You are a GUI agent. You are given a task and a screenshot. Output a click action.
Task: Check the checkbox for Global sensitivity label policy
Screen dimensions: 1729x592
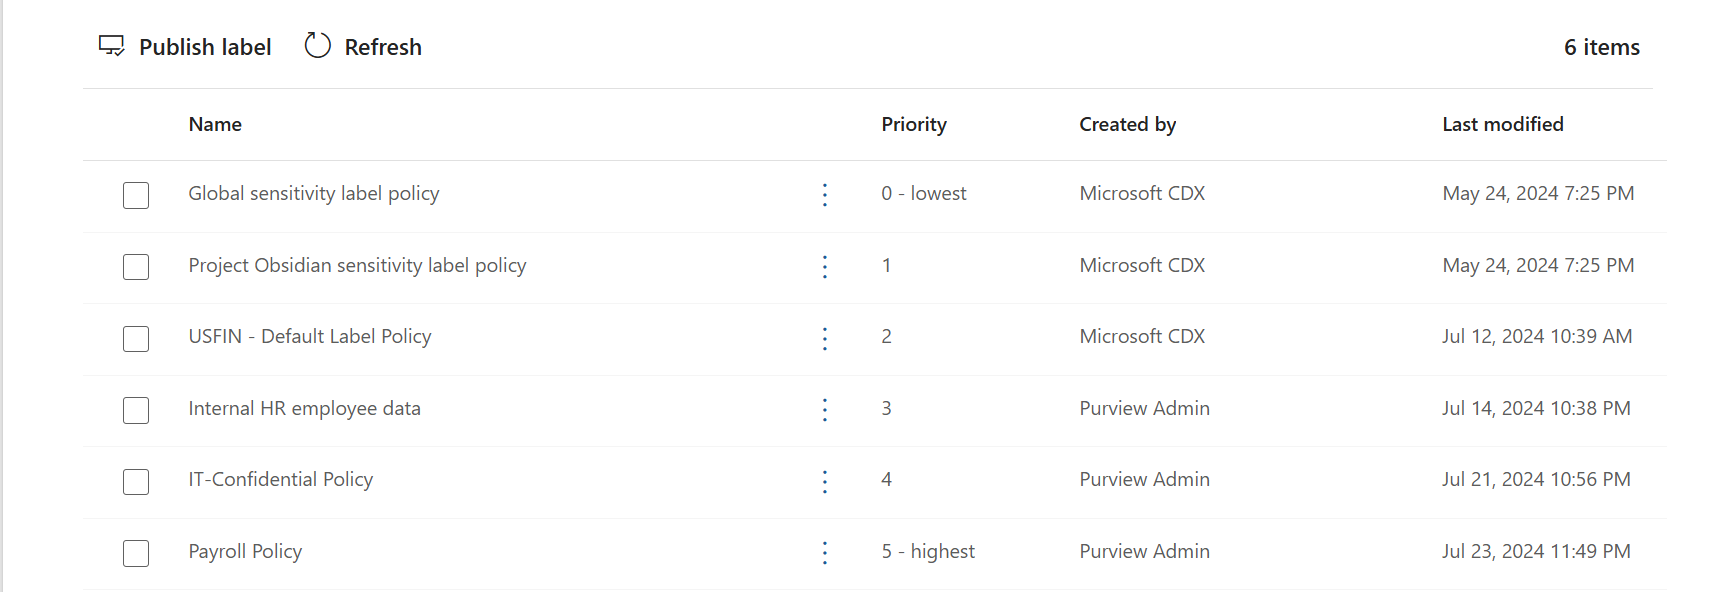pyautogui.click(x=135, y=195)
